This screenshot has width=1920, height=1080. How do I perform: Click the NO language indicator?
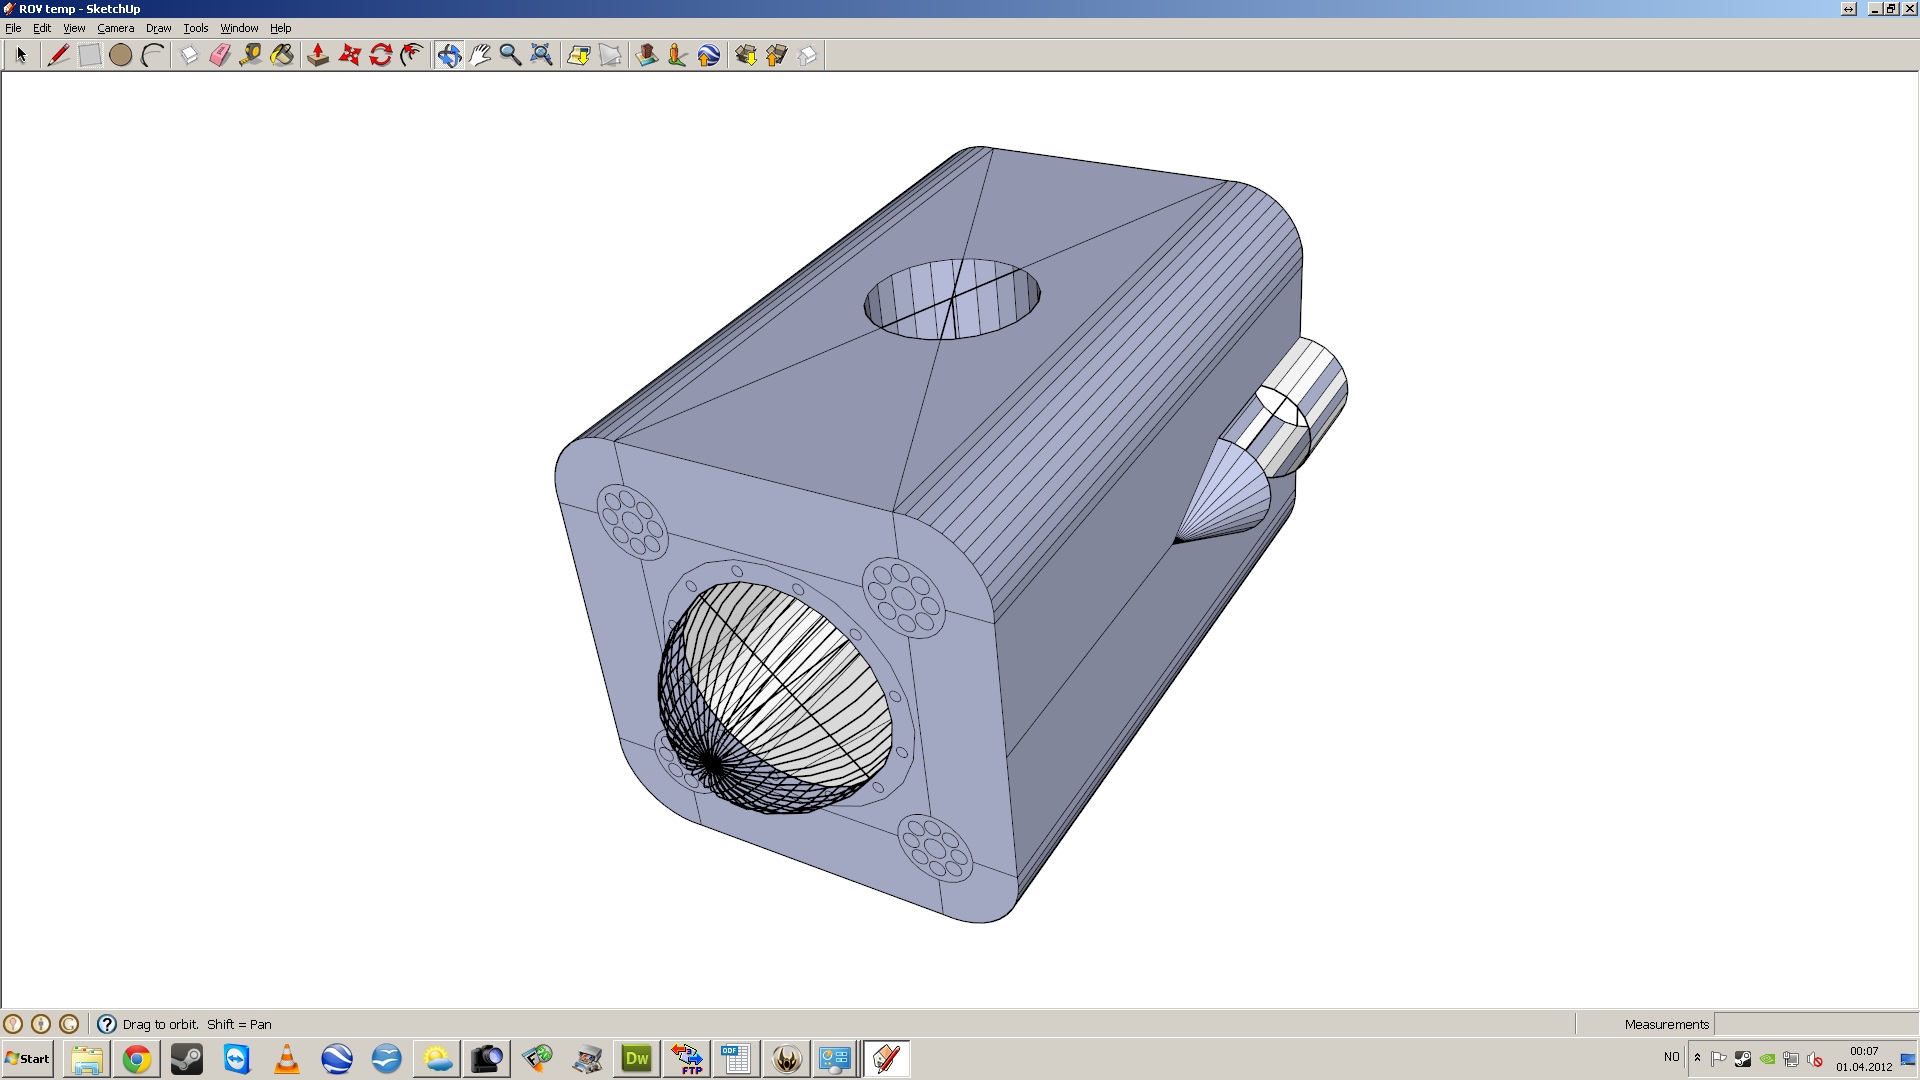(x=1672, y=1057)
